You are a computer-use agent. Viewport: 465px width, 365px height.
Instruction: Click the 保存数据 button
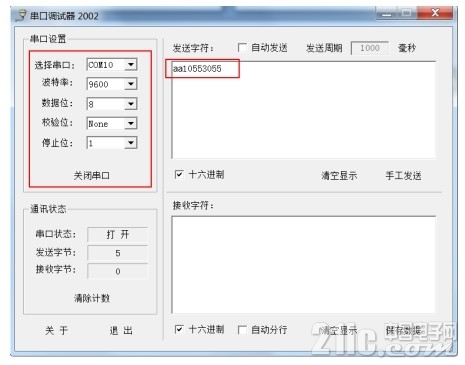pyautogui.click(x=404, y=330)
